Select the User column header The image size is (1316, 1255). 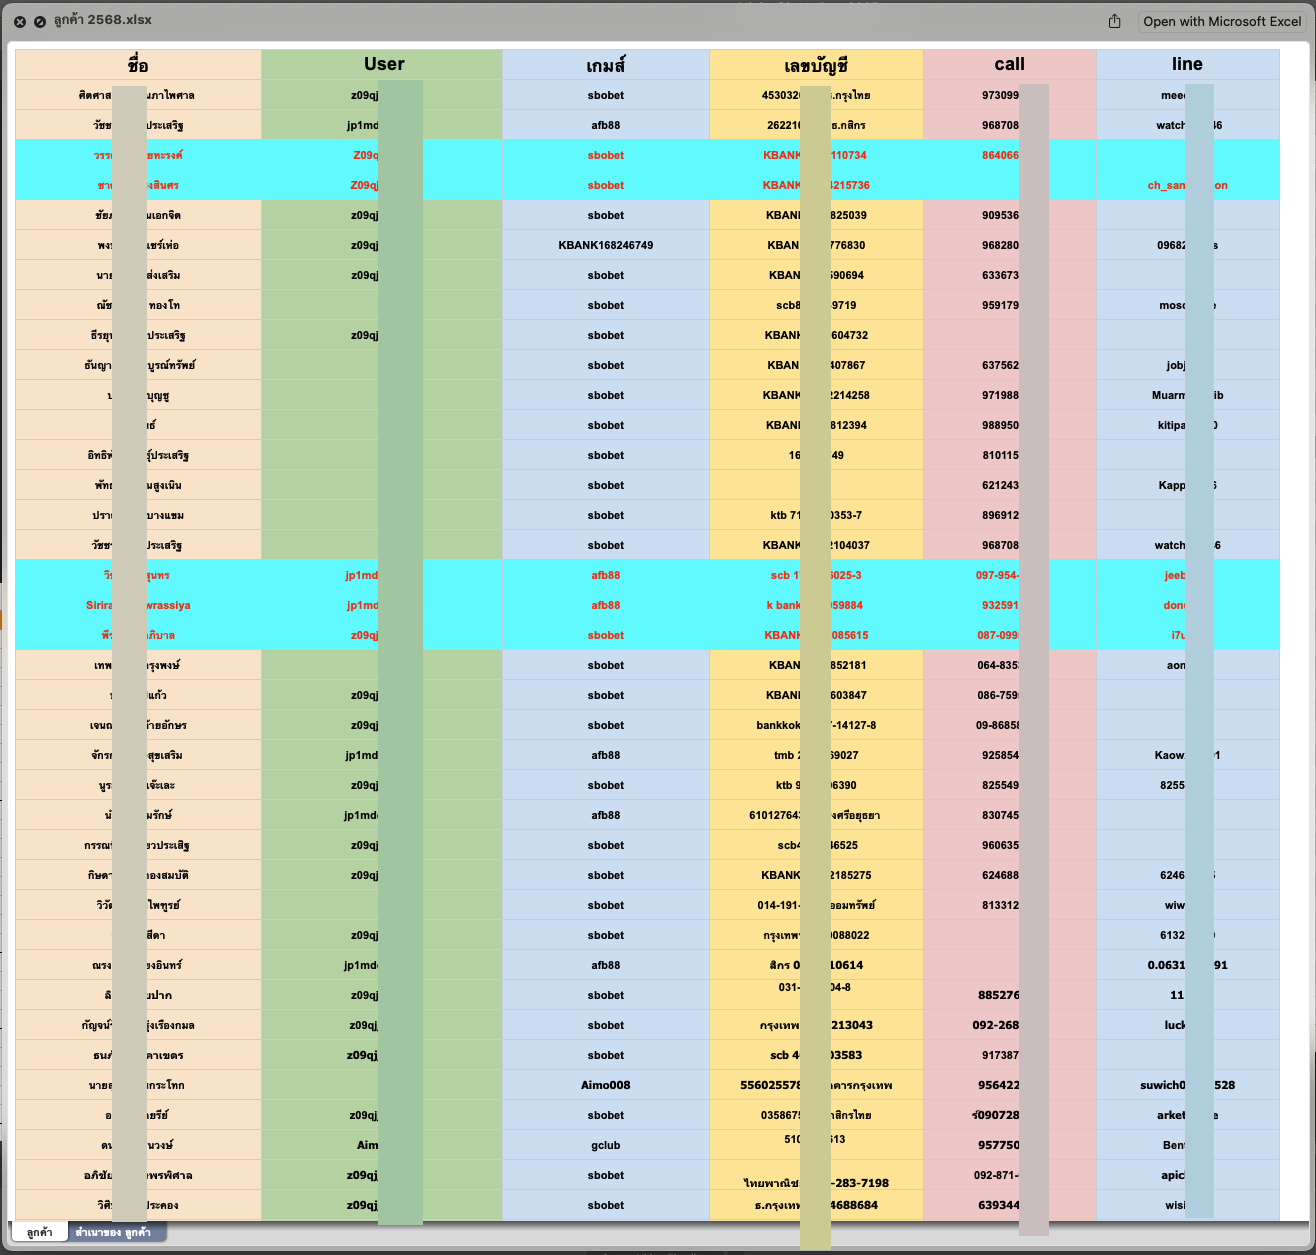pos(384,65)
